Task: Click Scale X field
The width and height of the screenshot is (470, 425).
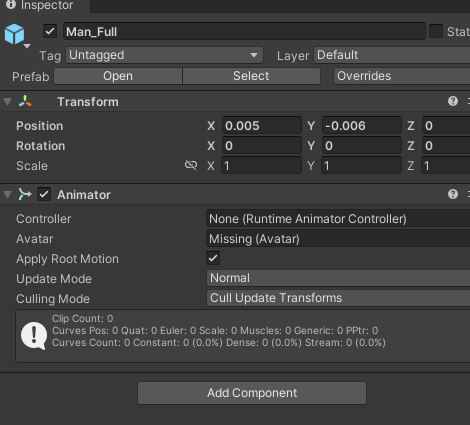Action: click(262, 166)
